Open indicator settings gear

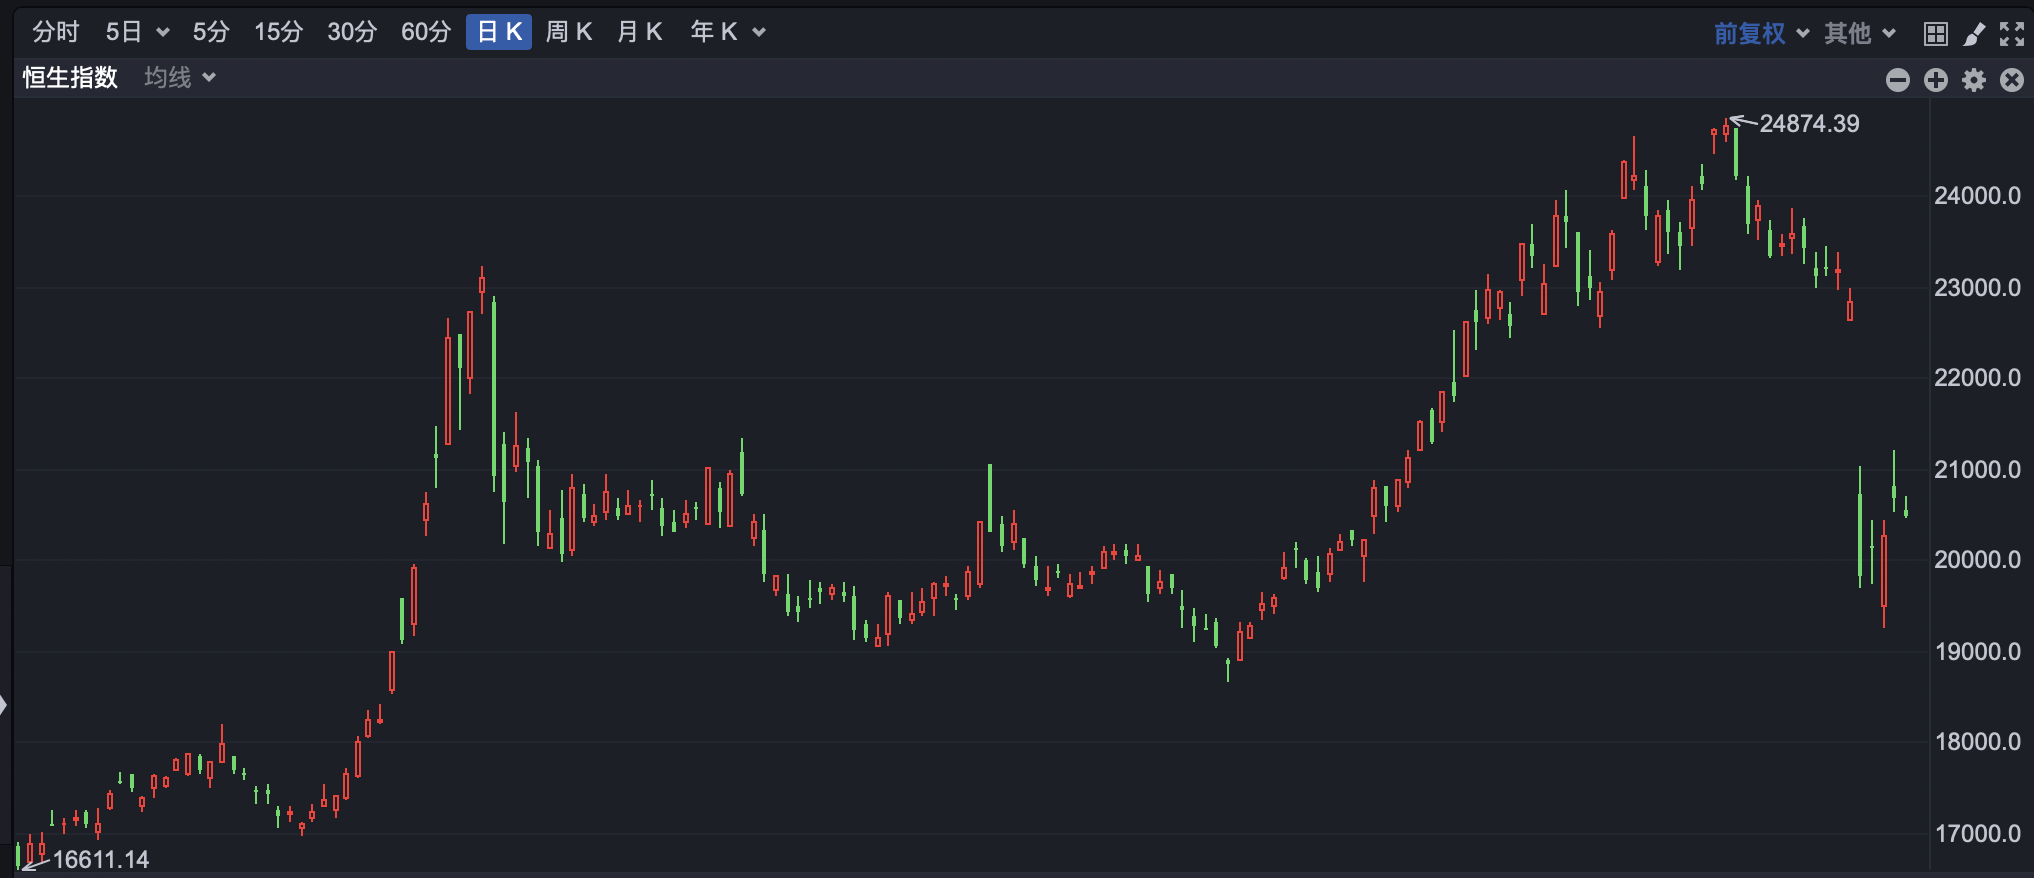[1974, 80]
